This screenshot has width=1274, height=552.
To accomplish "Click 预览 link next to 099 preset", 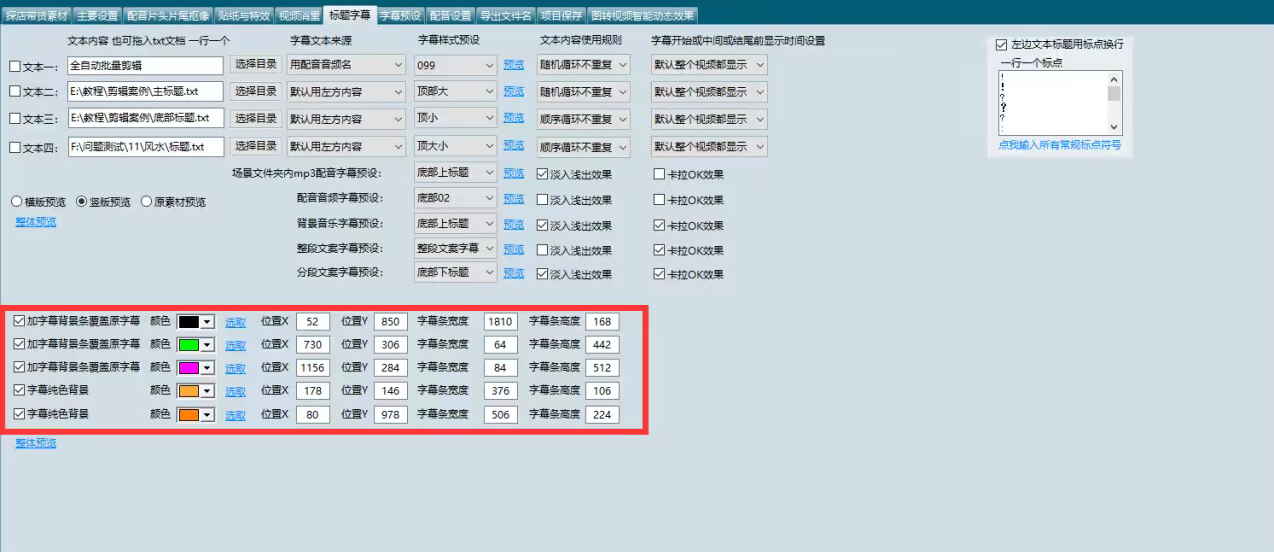I will pos(513,65).
